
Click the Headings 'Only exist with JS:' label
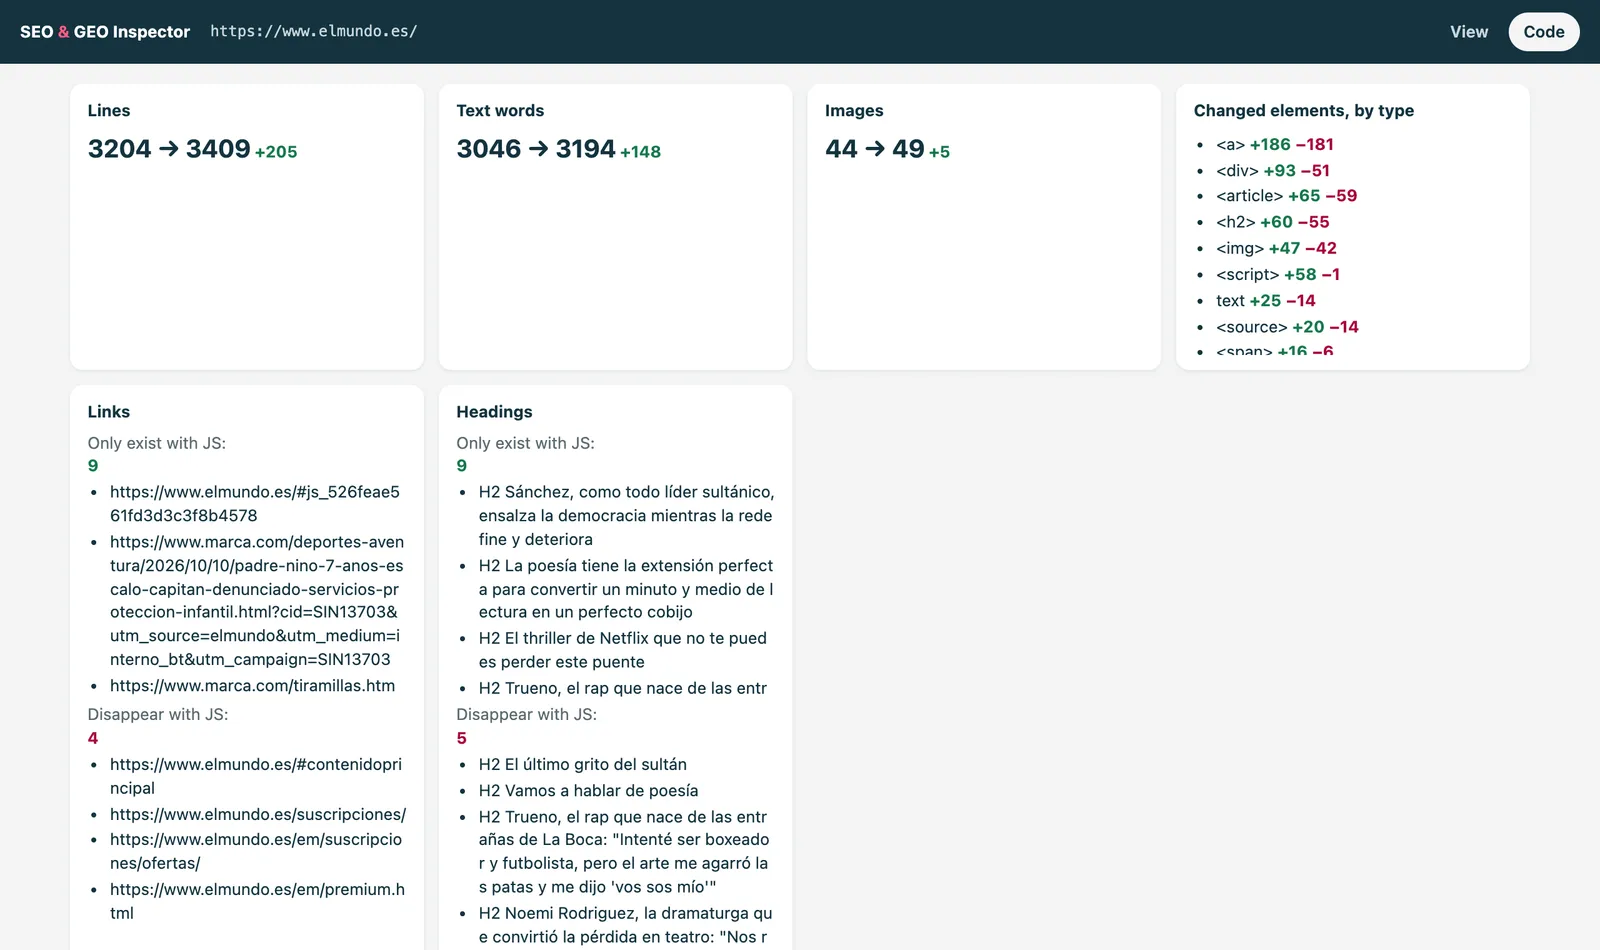[525, 443]
